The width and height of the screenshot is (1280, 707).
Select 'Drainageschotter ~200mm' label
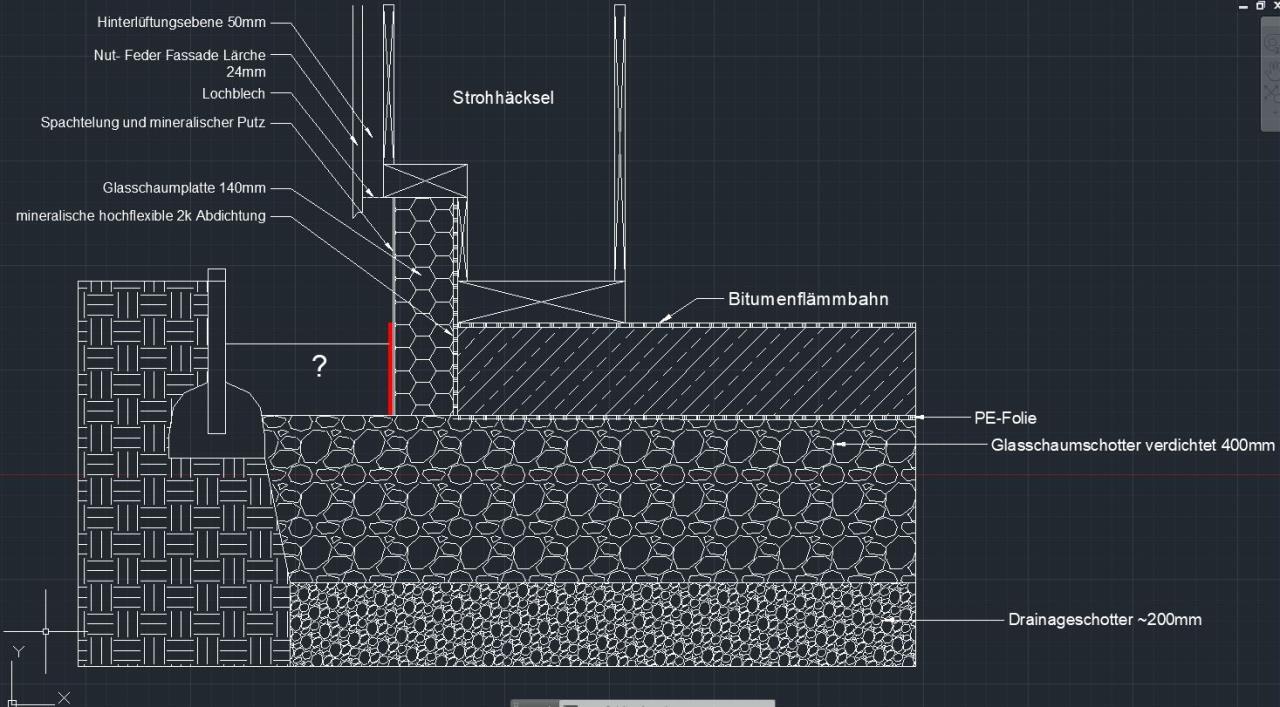(x=1105, y=620)
